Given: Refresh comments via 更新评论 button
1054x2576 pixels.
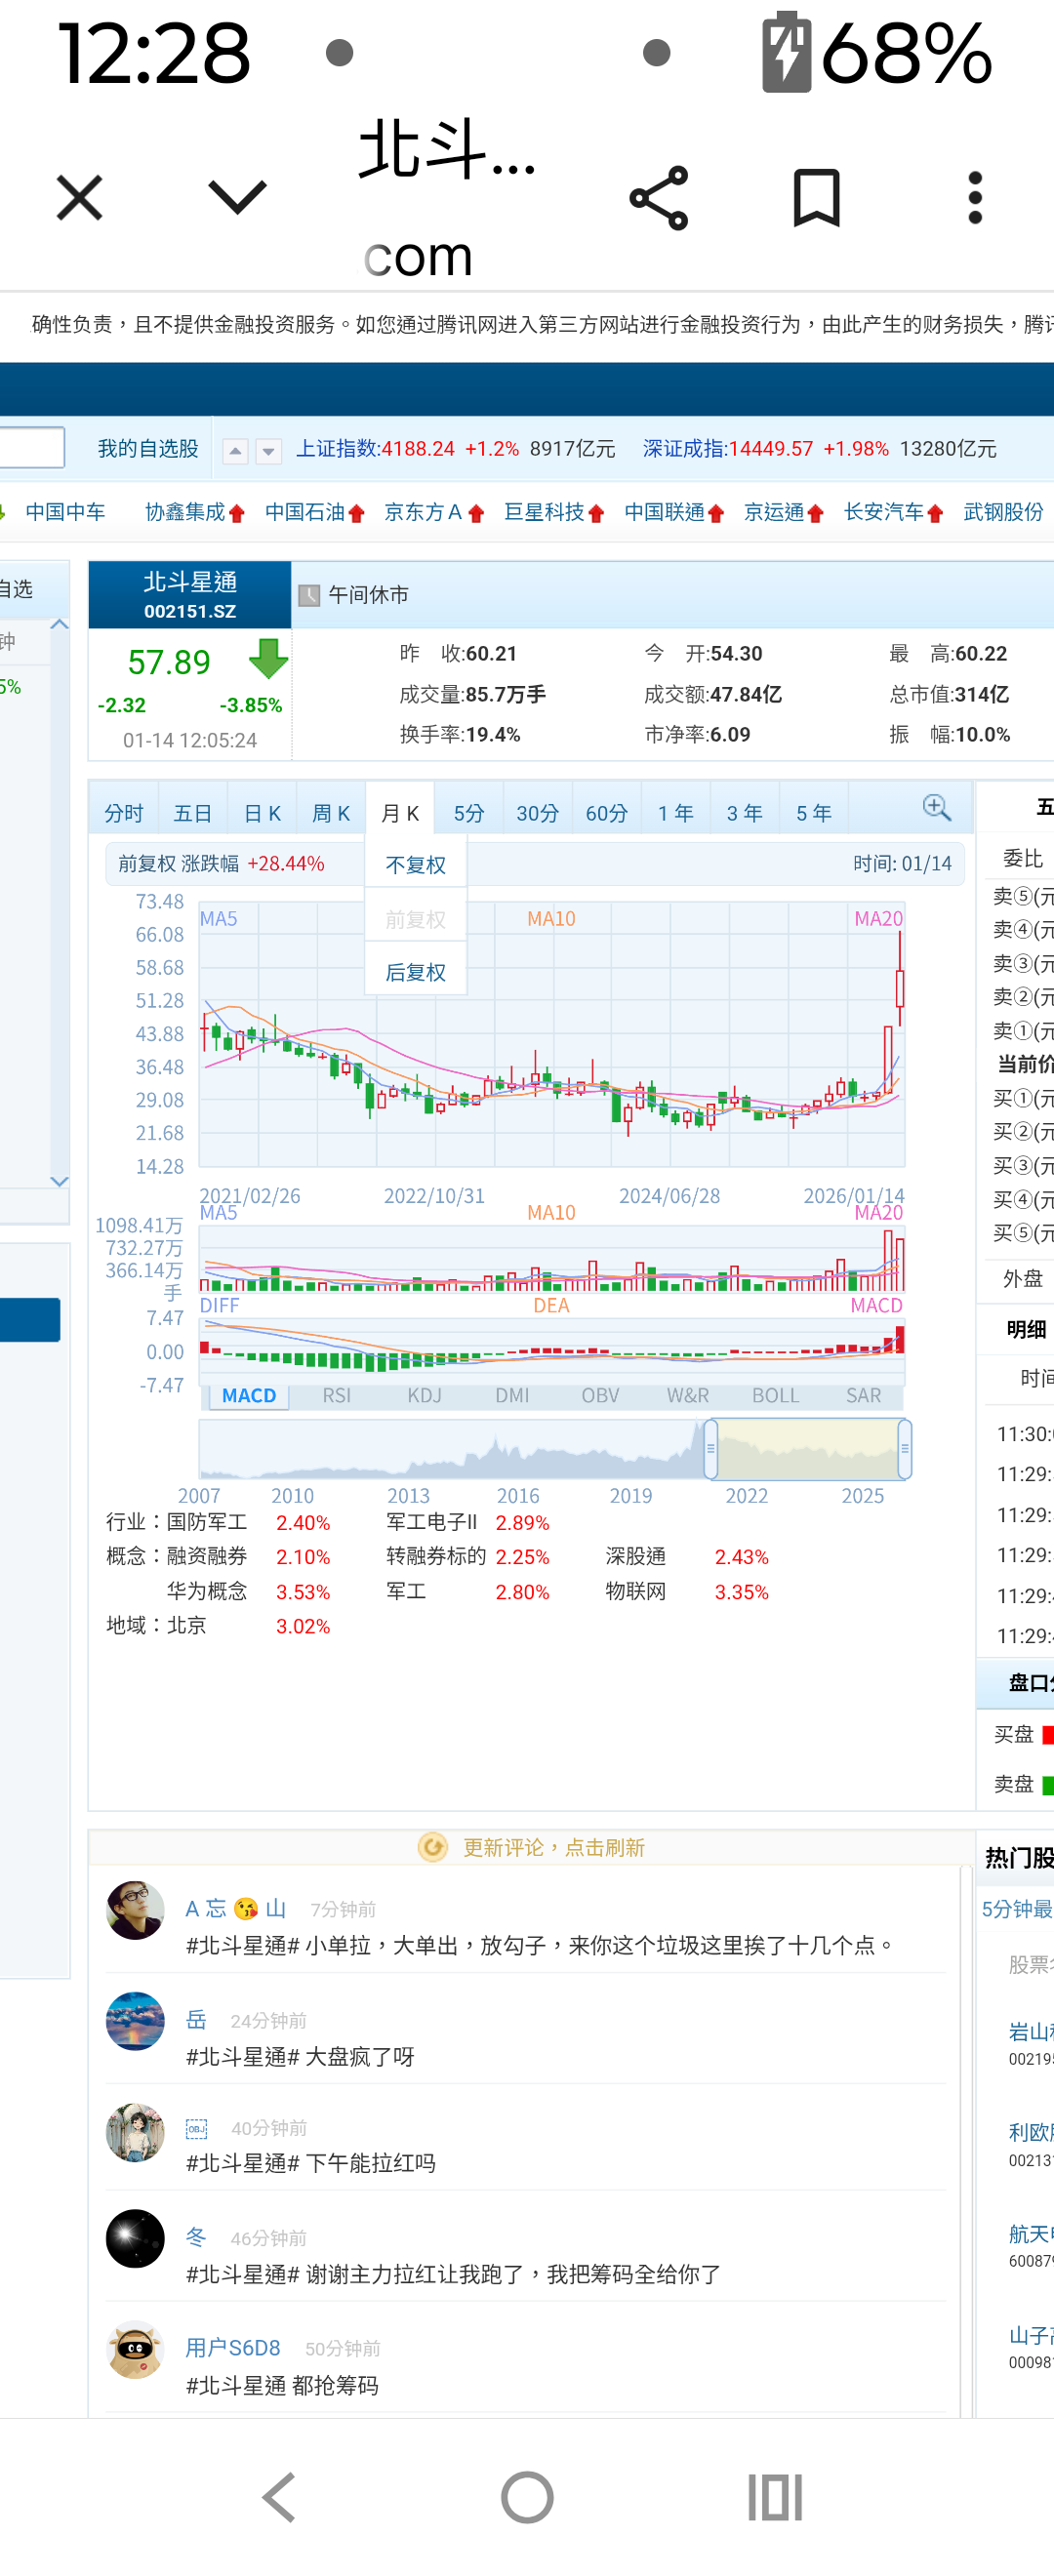Looking at the screenshot, I should point(531,1847).
